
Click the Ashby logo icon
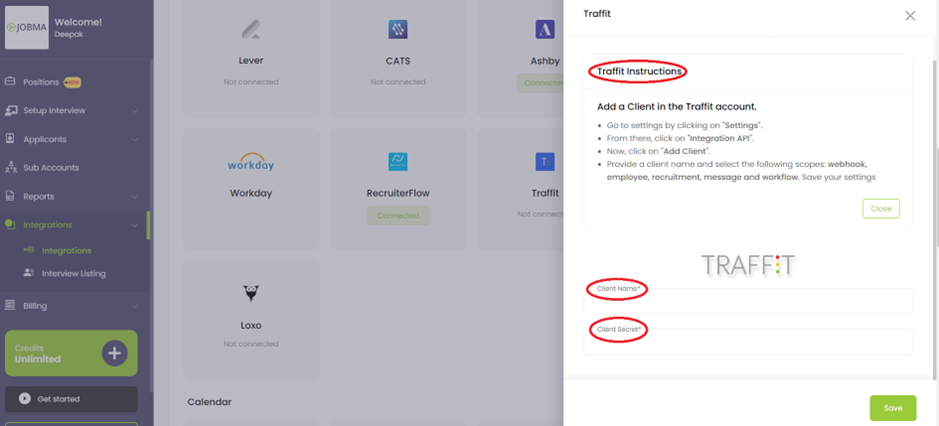[x=546, y=29]
